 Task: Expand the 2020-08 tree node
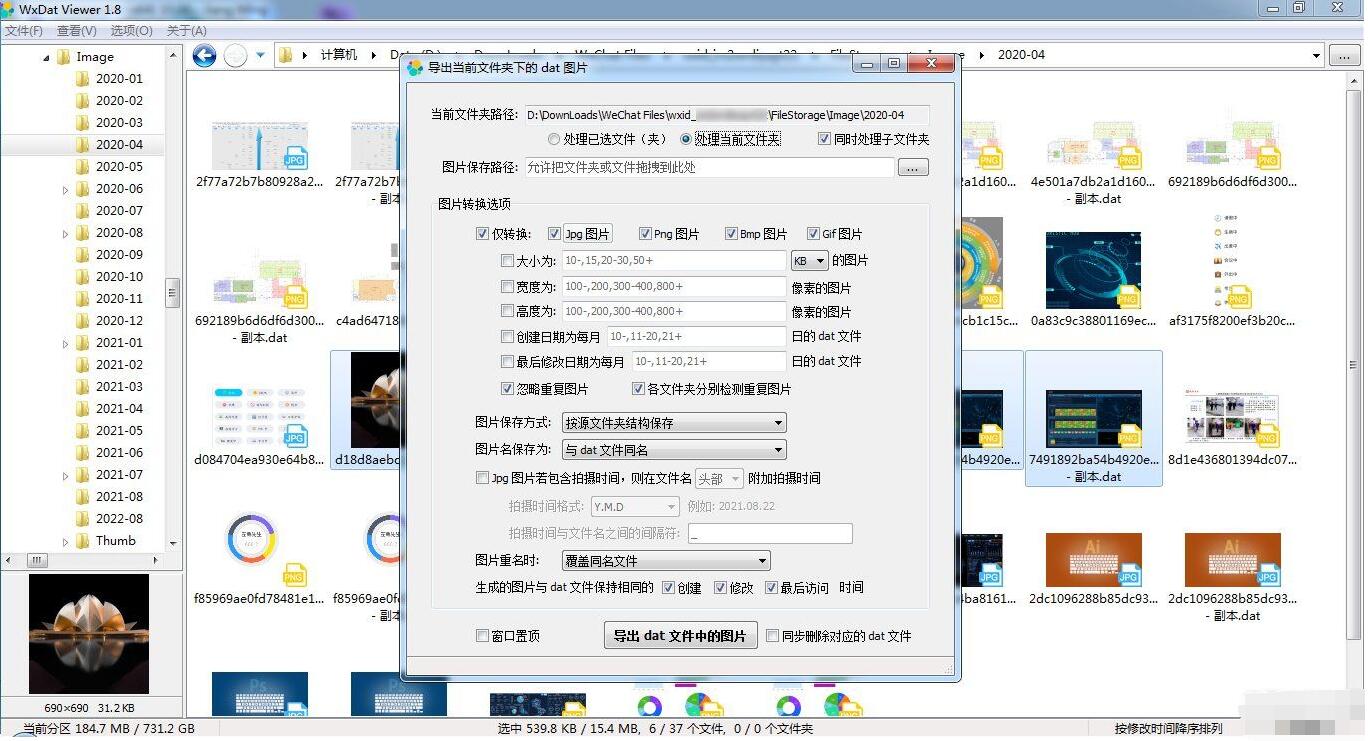point(66,233)
